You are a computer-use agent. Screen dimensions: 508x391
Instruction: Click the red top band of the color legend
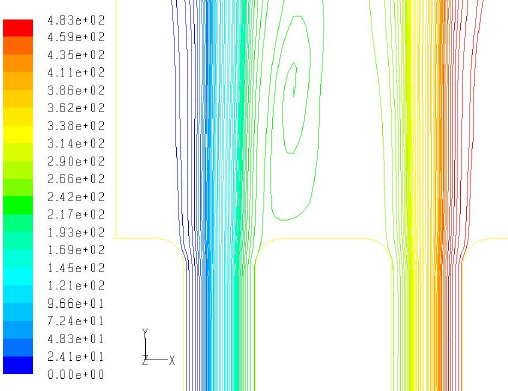[18, 28]
